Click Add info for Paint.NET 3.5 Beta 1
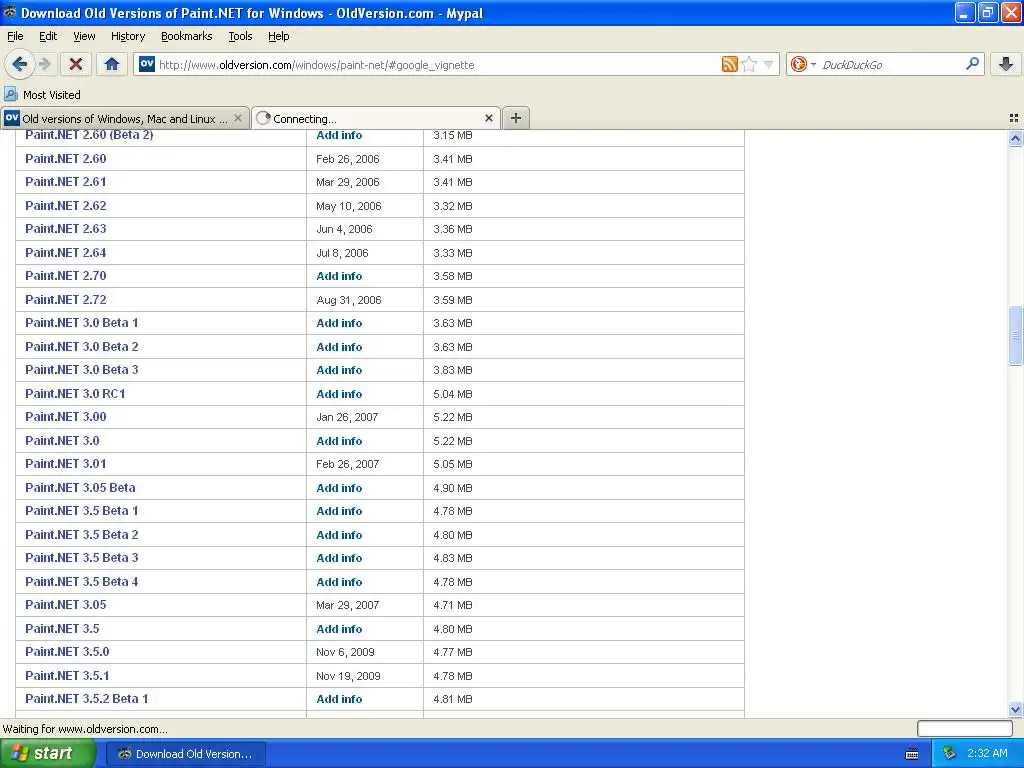The image size is (1024, 768). tap(339, 511)
